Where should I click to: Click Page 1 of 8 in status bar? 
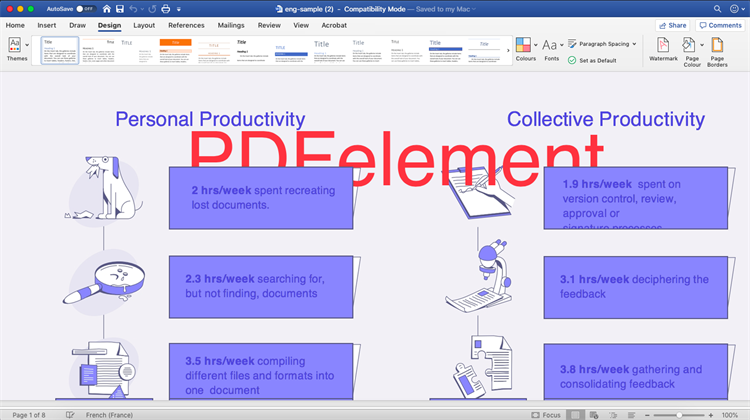29,415
